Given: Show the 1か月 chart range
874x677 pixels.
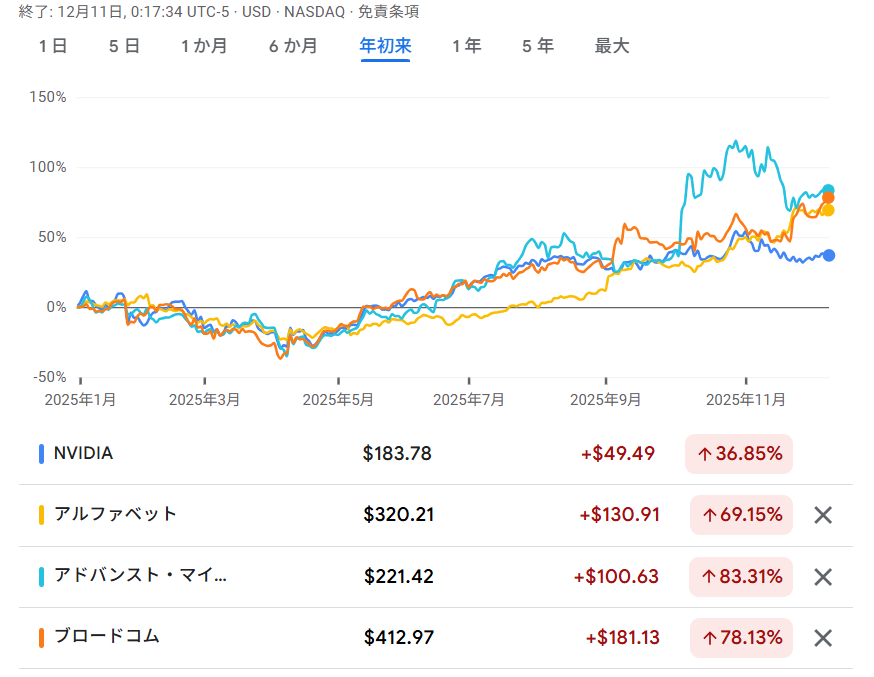Looking at the screenshot, I should (x=204, y=46).
